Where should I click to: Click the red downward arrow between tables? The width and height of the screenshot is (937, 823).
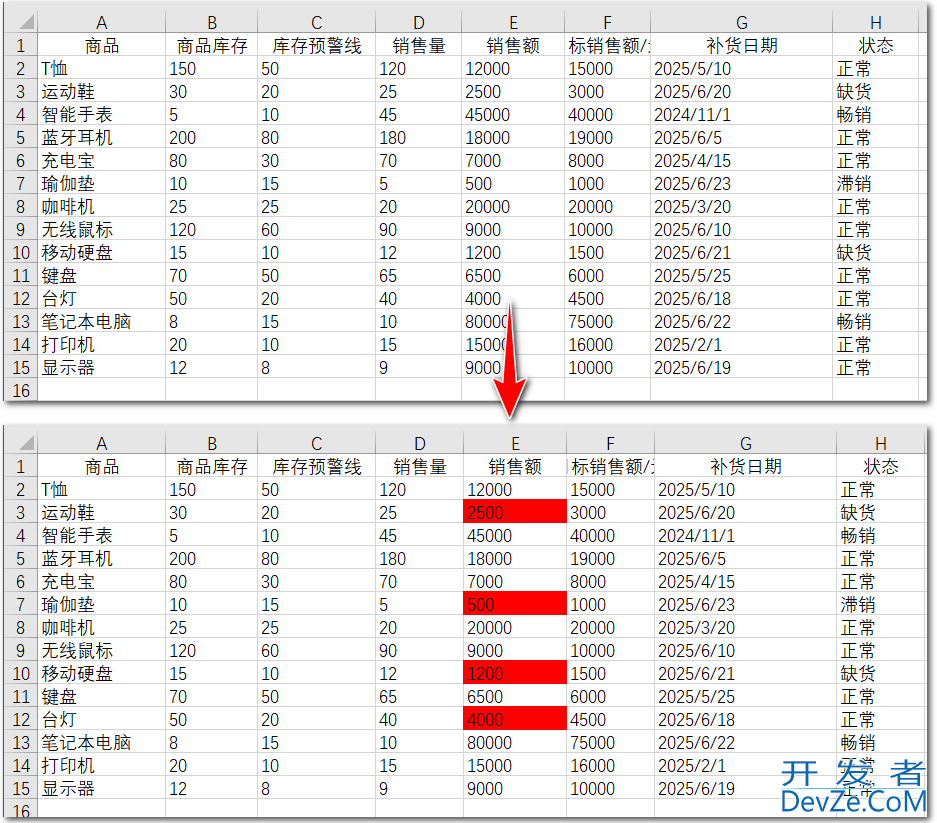tap(513, 360)
